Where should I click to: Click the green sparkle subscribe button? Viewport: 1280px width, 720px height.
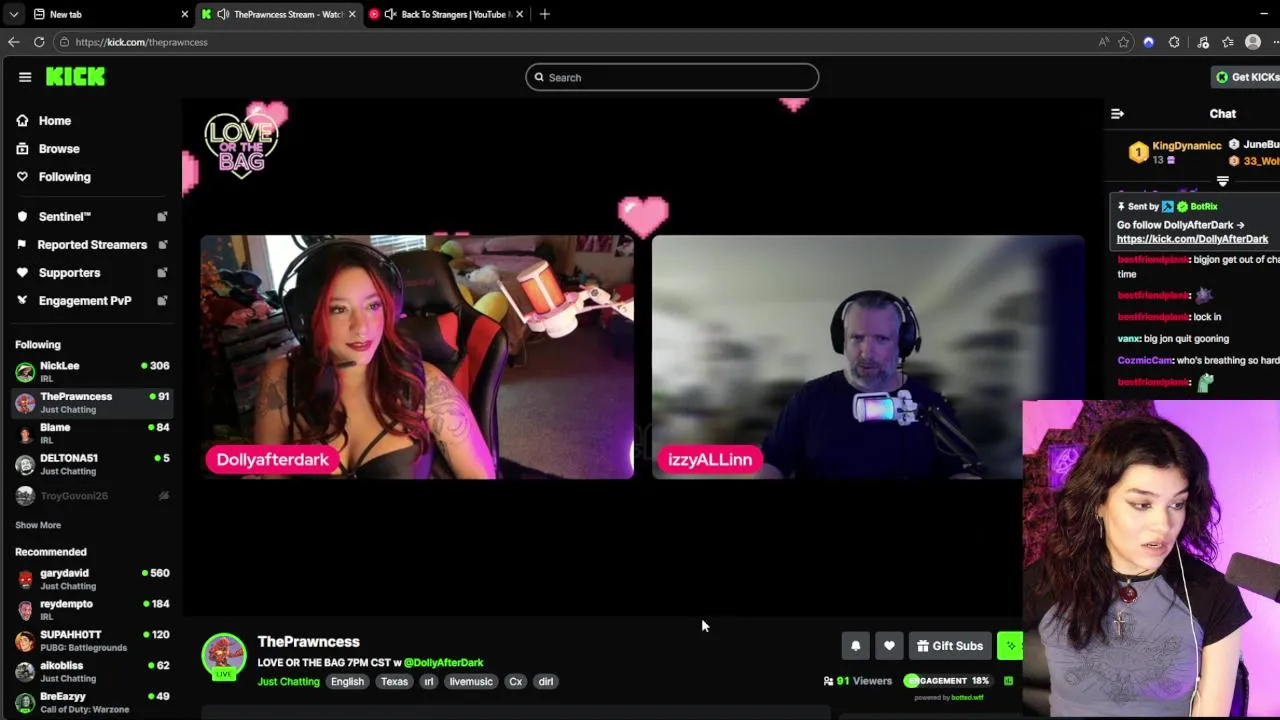point(1010,646)
